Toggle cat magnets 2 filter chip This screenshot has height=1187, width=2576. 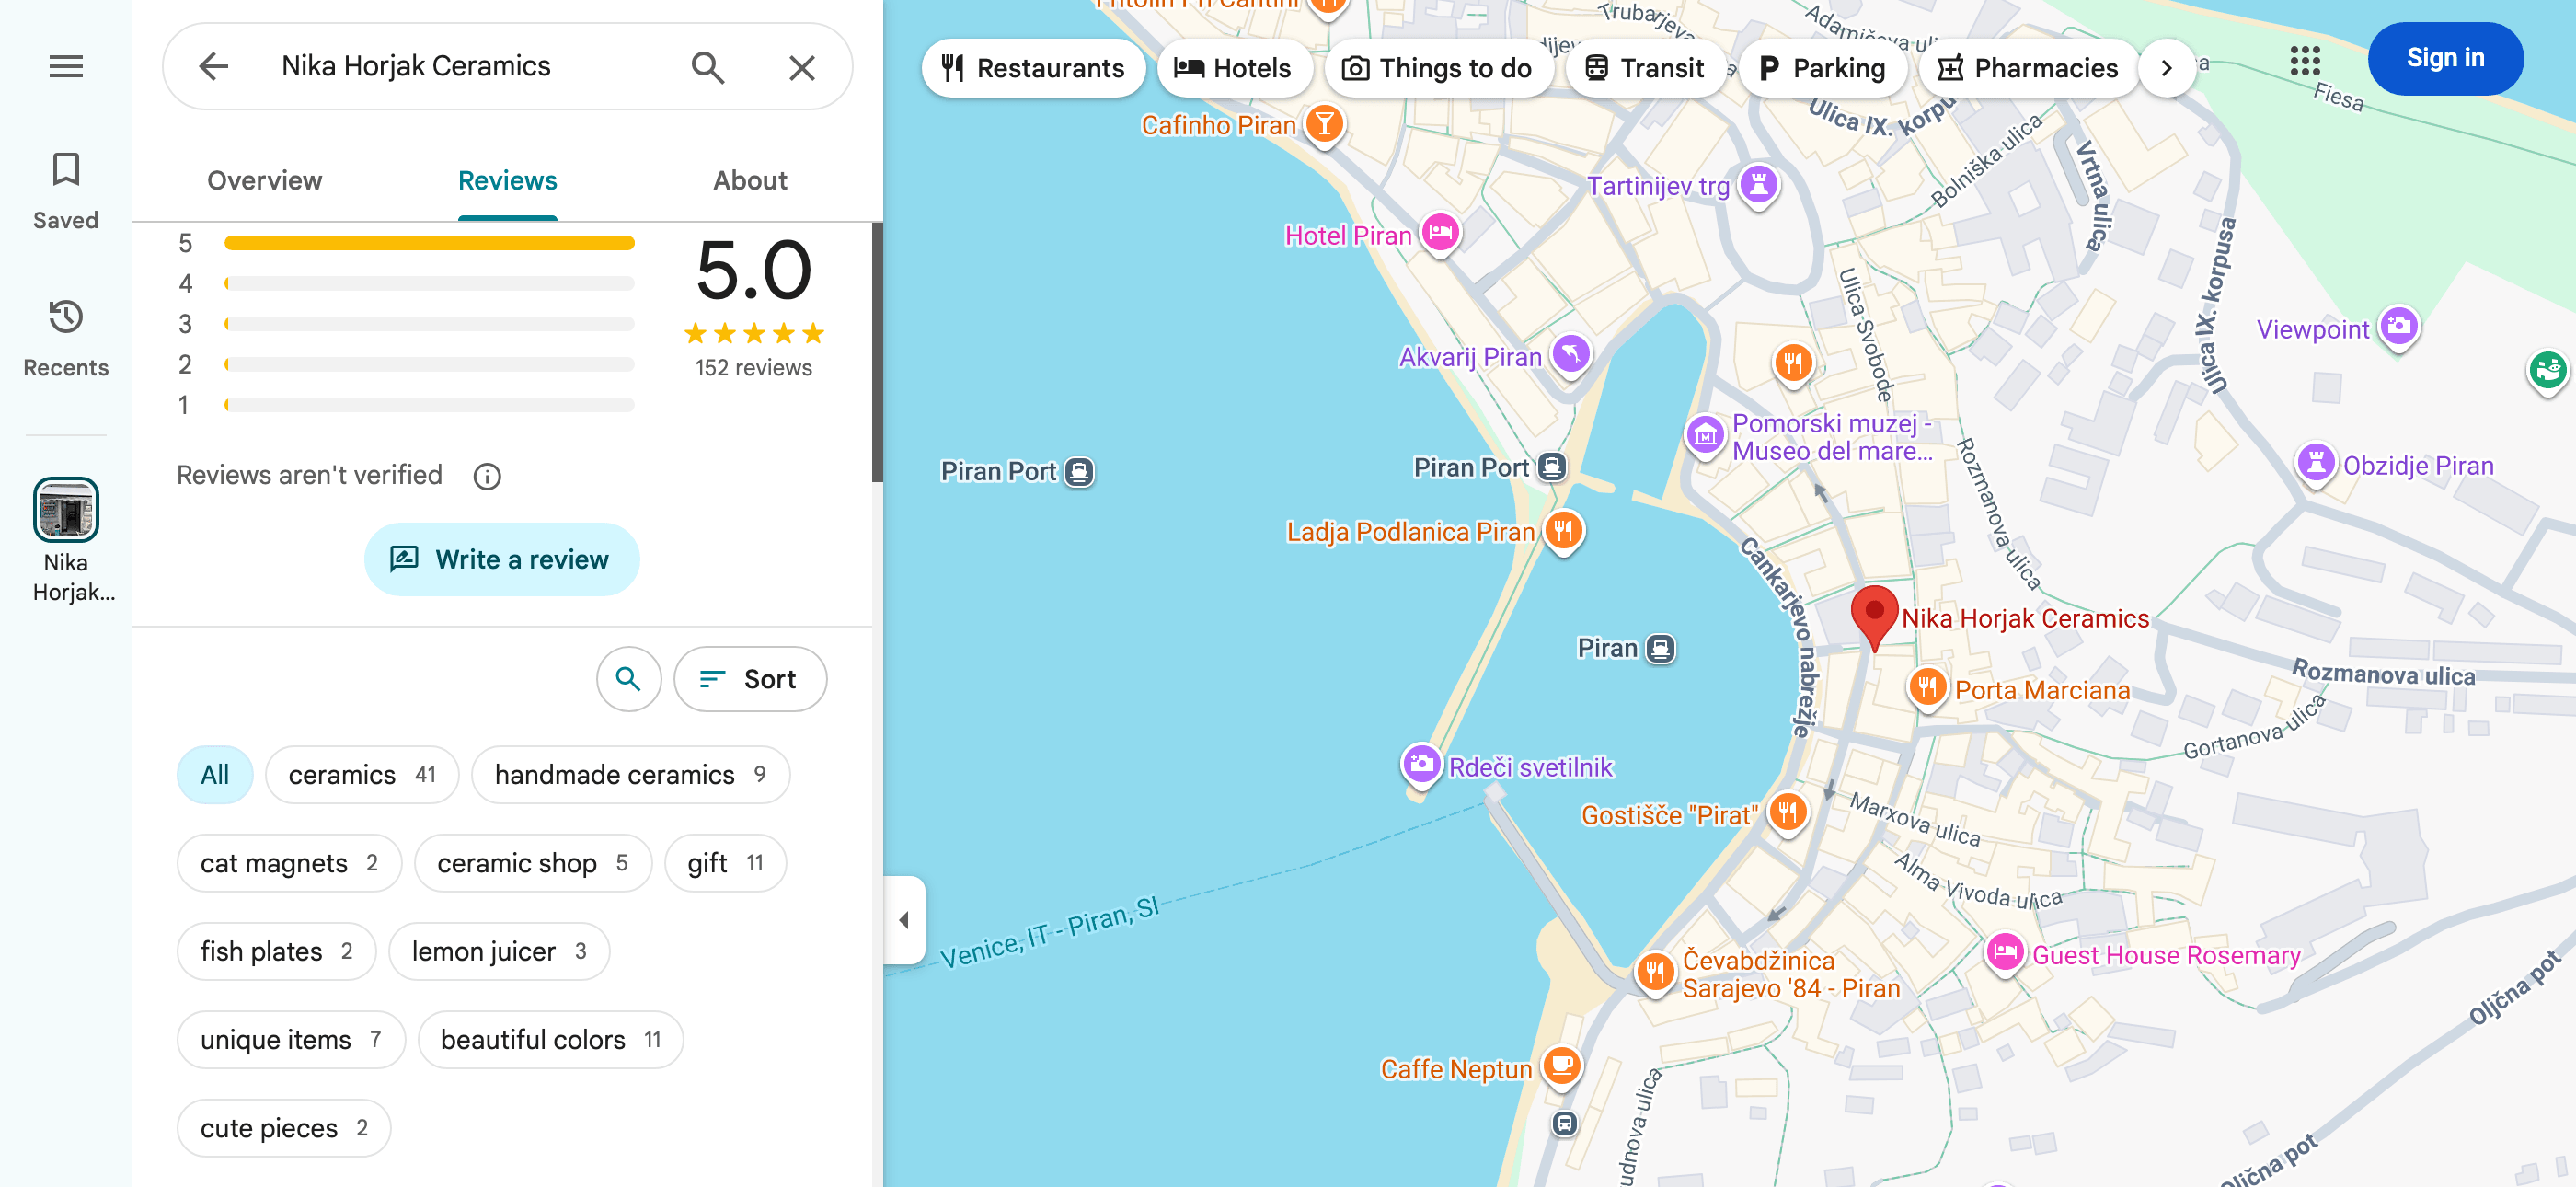(288, 863)
